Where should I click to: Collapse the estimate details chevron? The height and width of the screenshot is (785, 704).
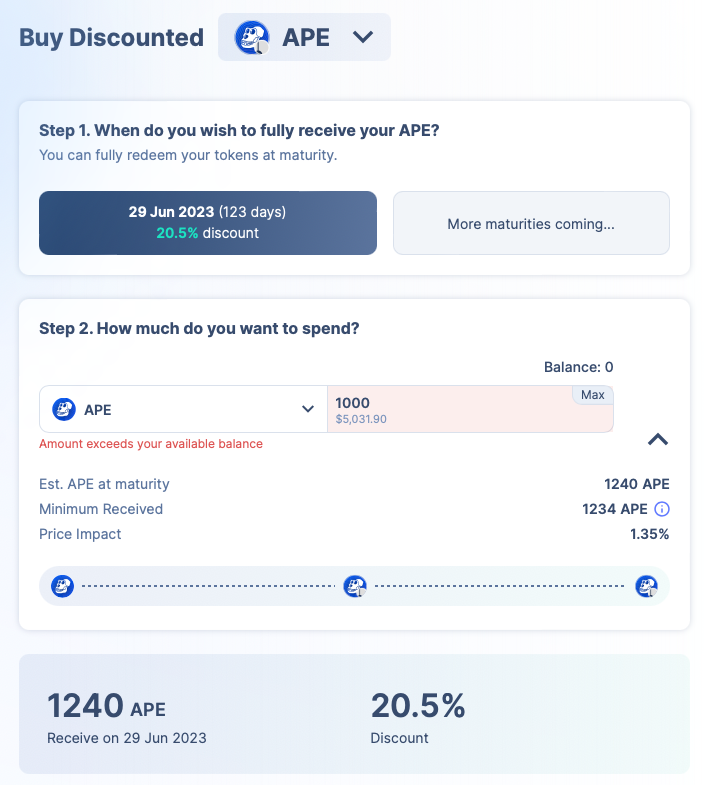click(x=658, y=439)
